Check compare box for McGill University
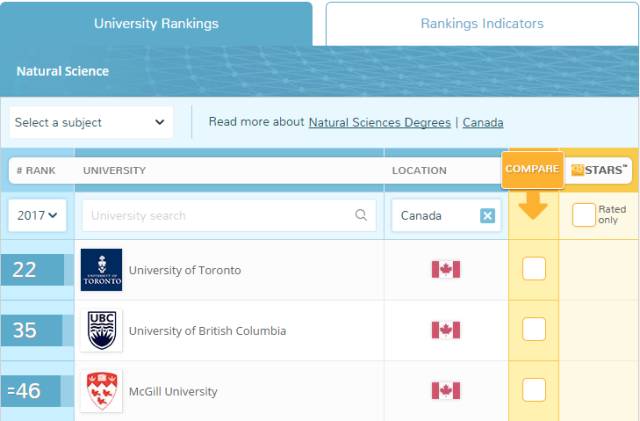The width and height of the screenshot is (640, 421). coord(534,390)
